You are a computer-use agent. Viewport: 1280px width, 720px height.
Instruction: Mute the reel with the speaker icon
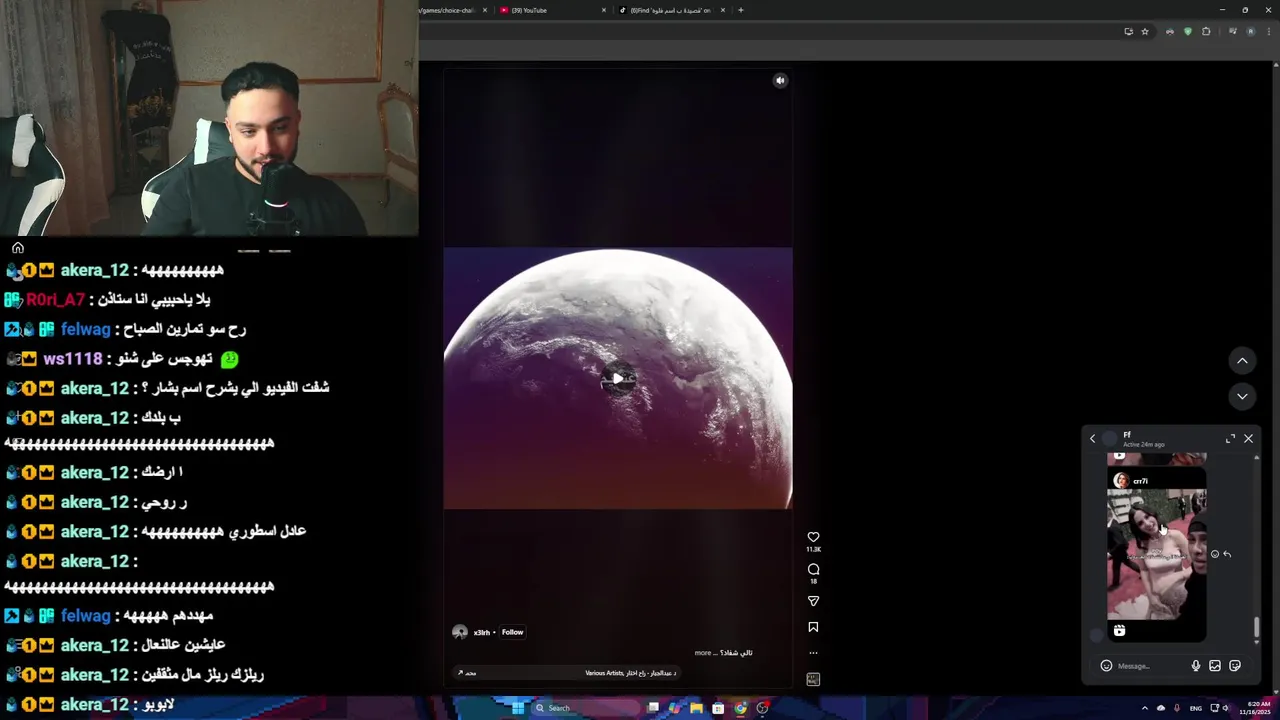[x=781, y=81]
